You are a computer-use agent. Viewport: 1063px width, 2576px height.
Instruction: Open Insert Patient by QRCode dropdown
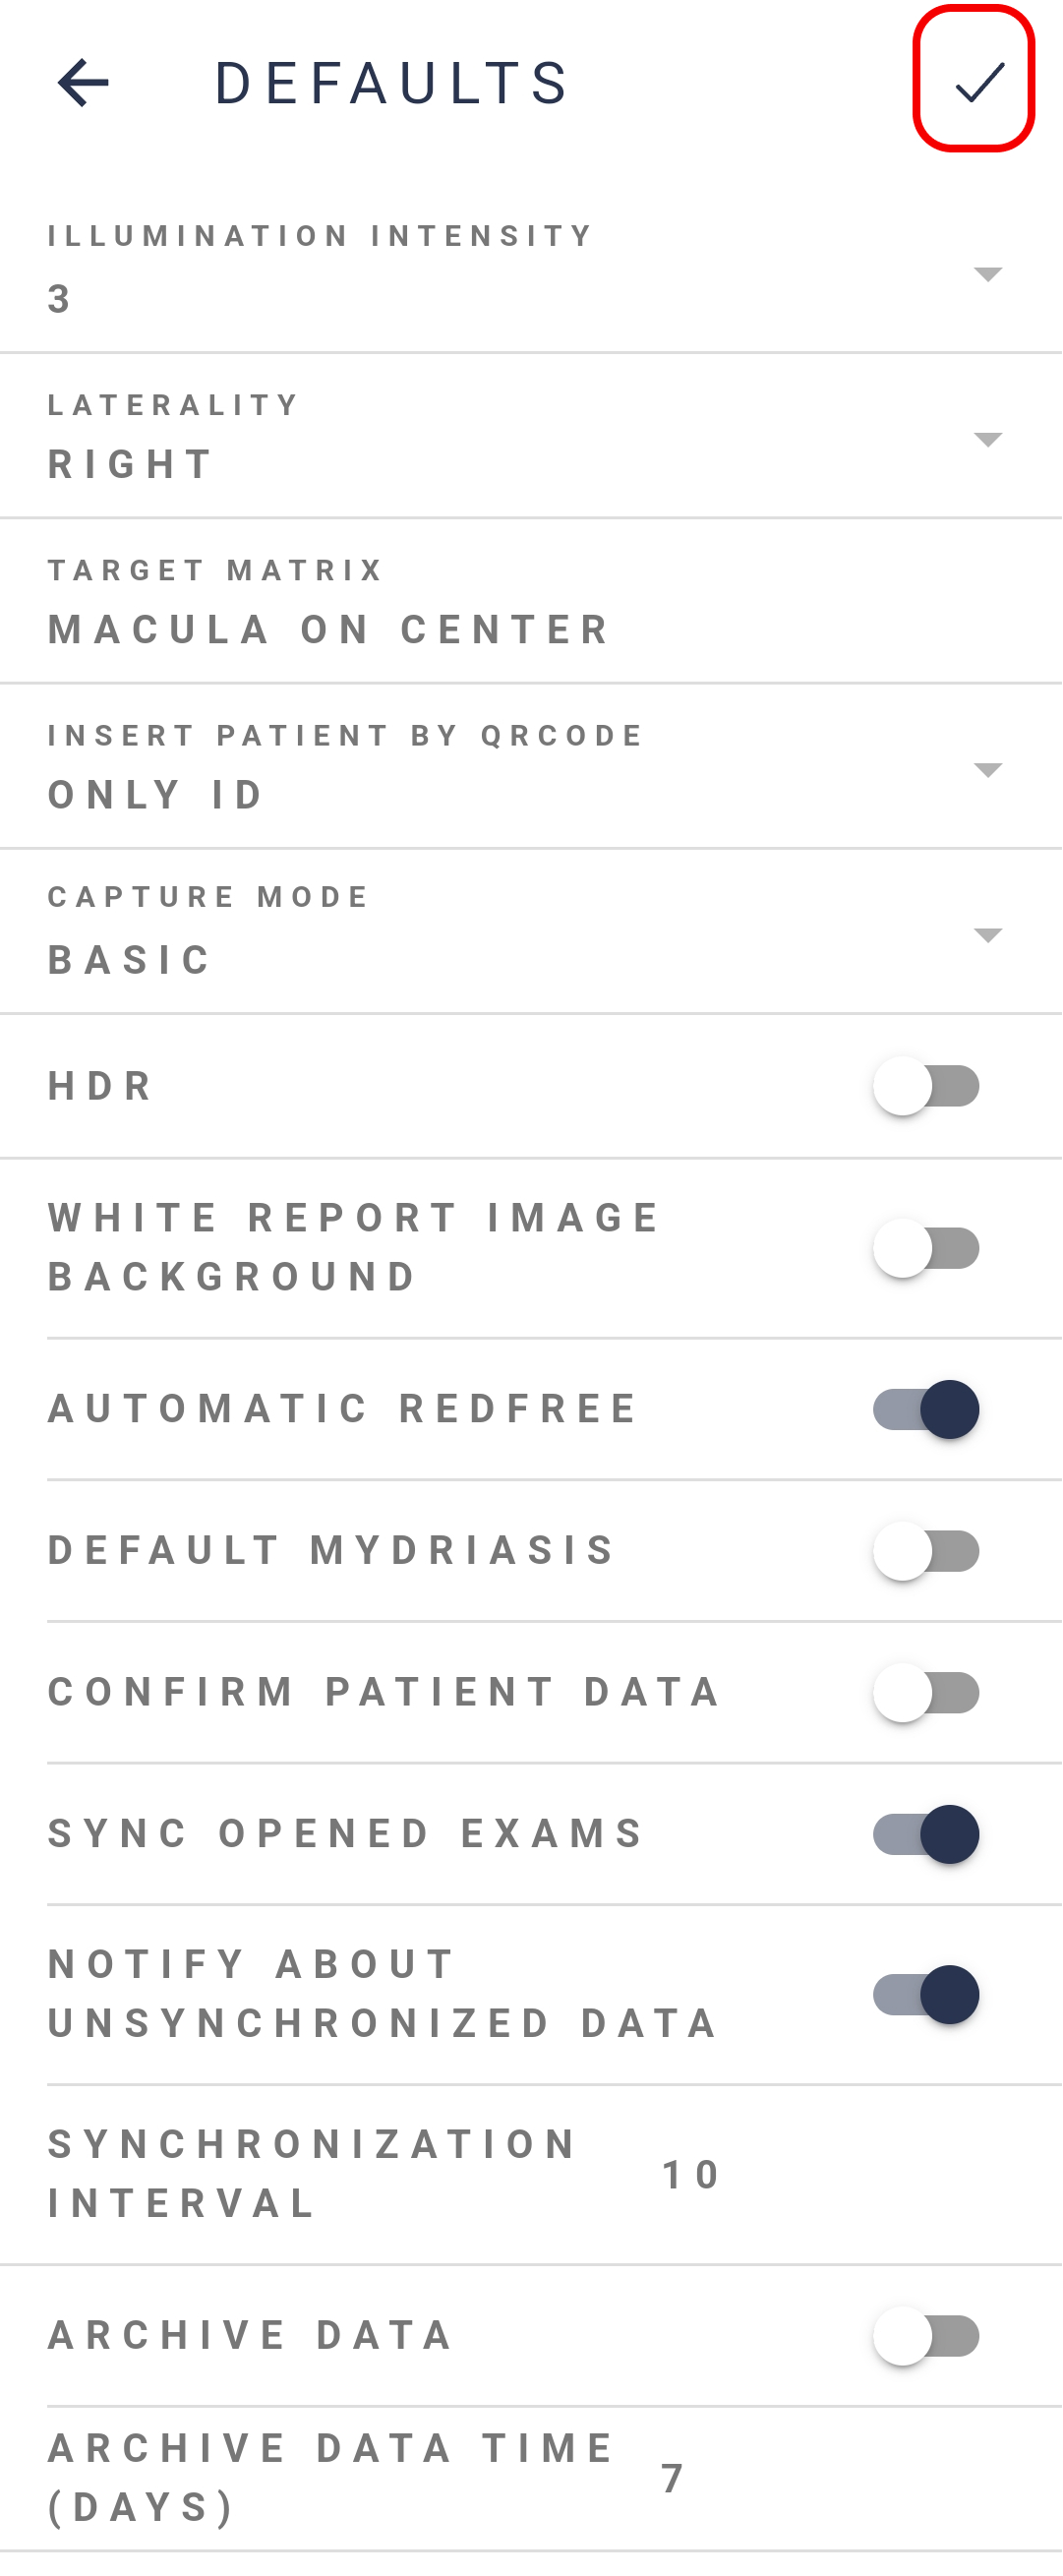[987, 769]
